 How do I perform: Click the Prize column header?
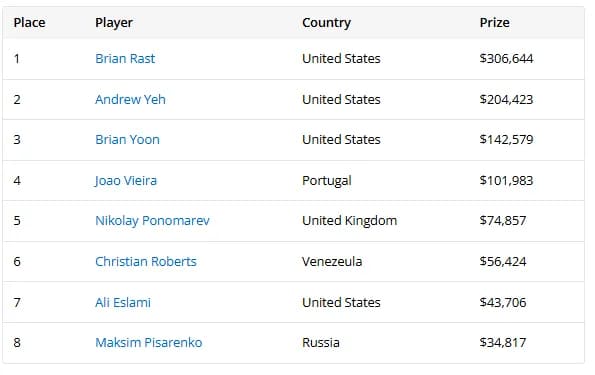click(x=494, y=23)
